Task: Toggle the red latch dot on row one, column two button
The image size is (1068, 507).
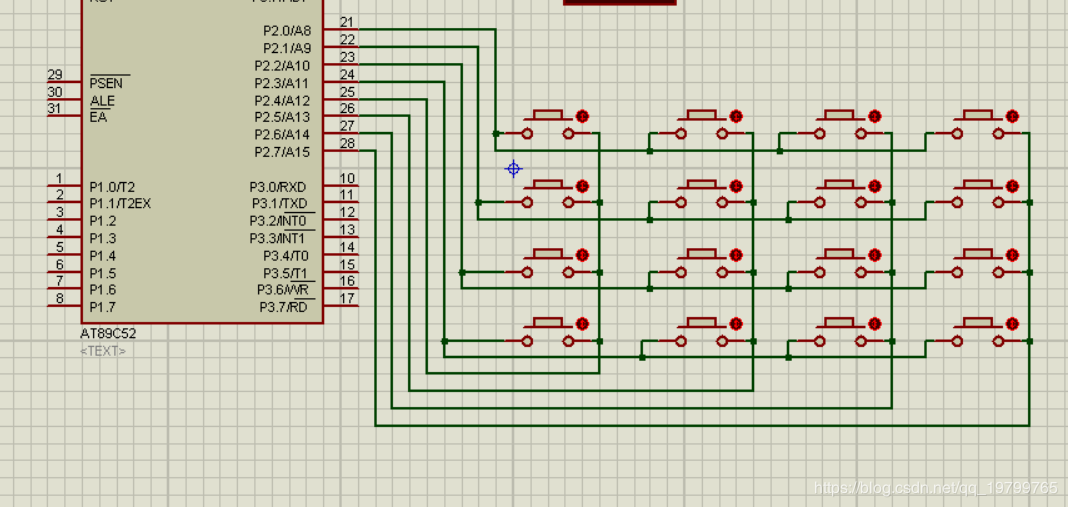Action: [x=736, y=116]
